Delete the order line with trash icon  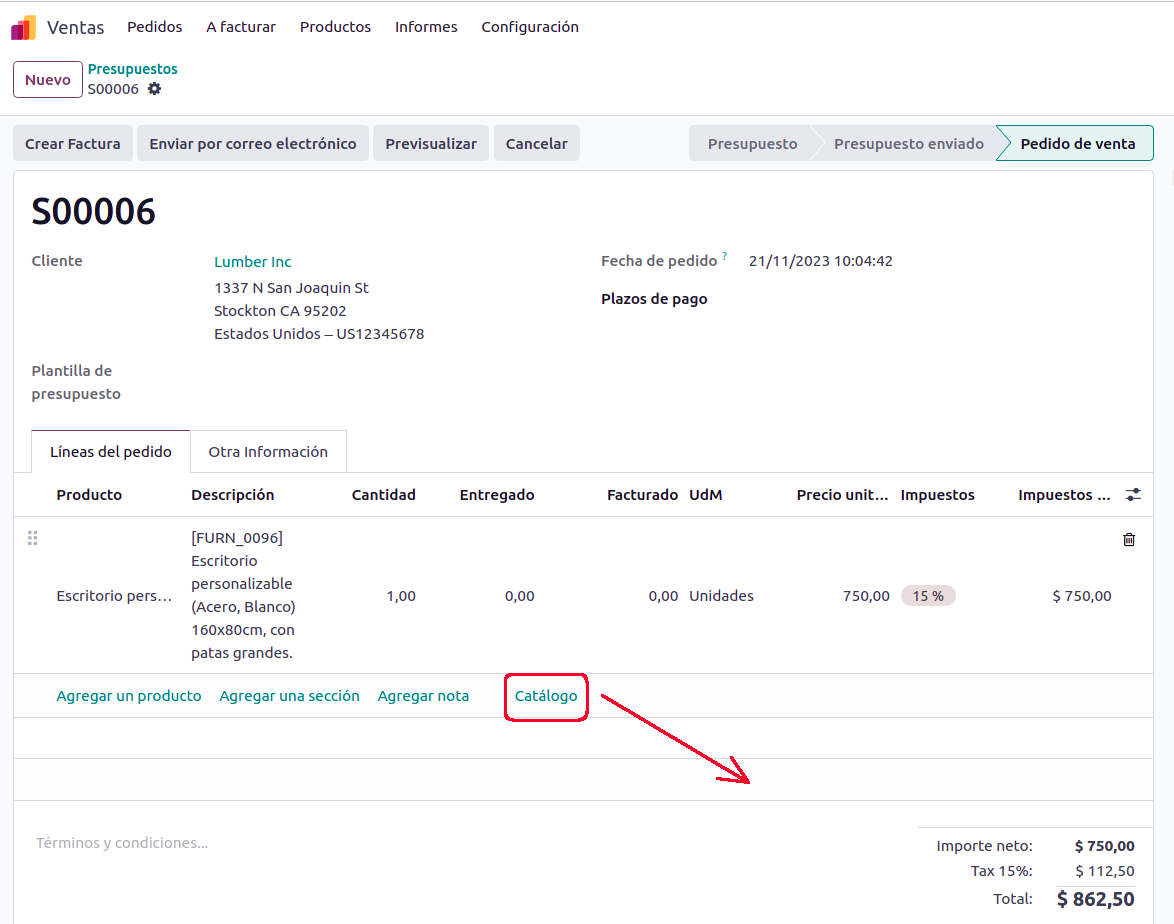coord(1129,539)
